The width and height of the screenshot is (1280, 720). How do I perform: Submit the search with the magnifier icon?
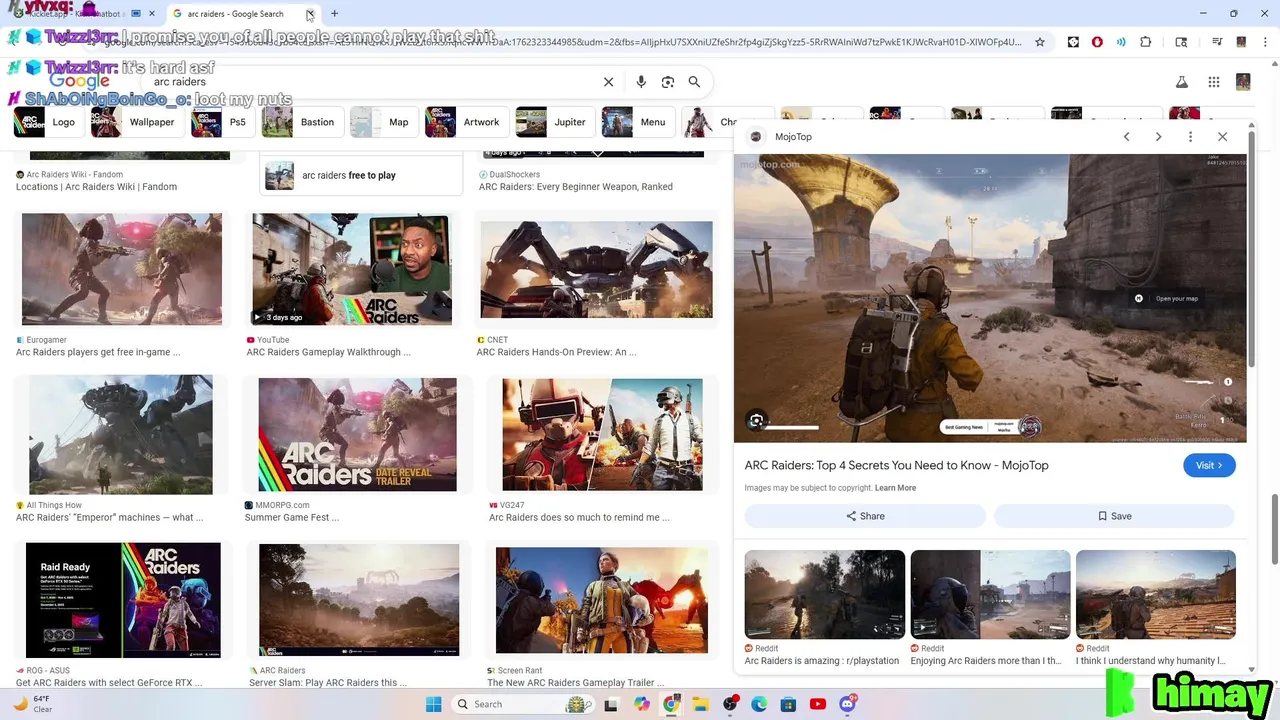coord(694,82)
